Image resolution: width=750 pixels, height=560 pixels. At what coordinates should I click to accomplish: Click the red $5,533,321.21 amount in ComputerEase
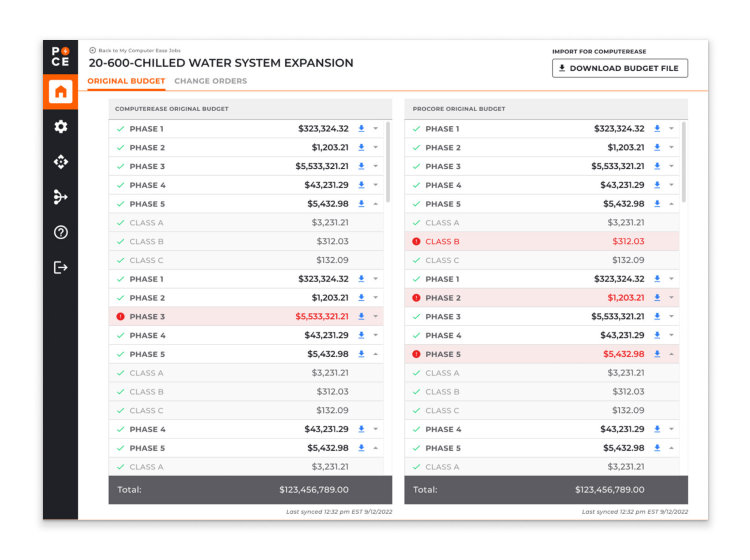tap(322, 317)
